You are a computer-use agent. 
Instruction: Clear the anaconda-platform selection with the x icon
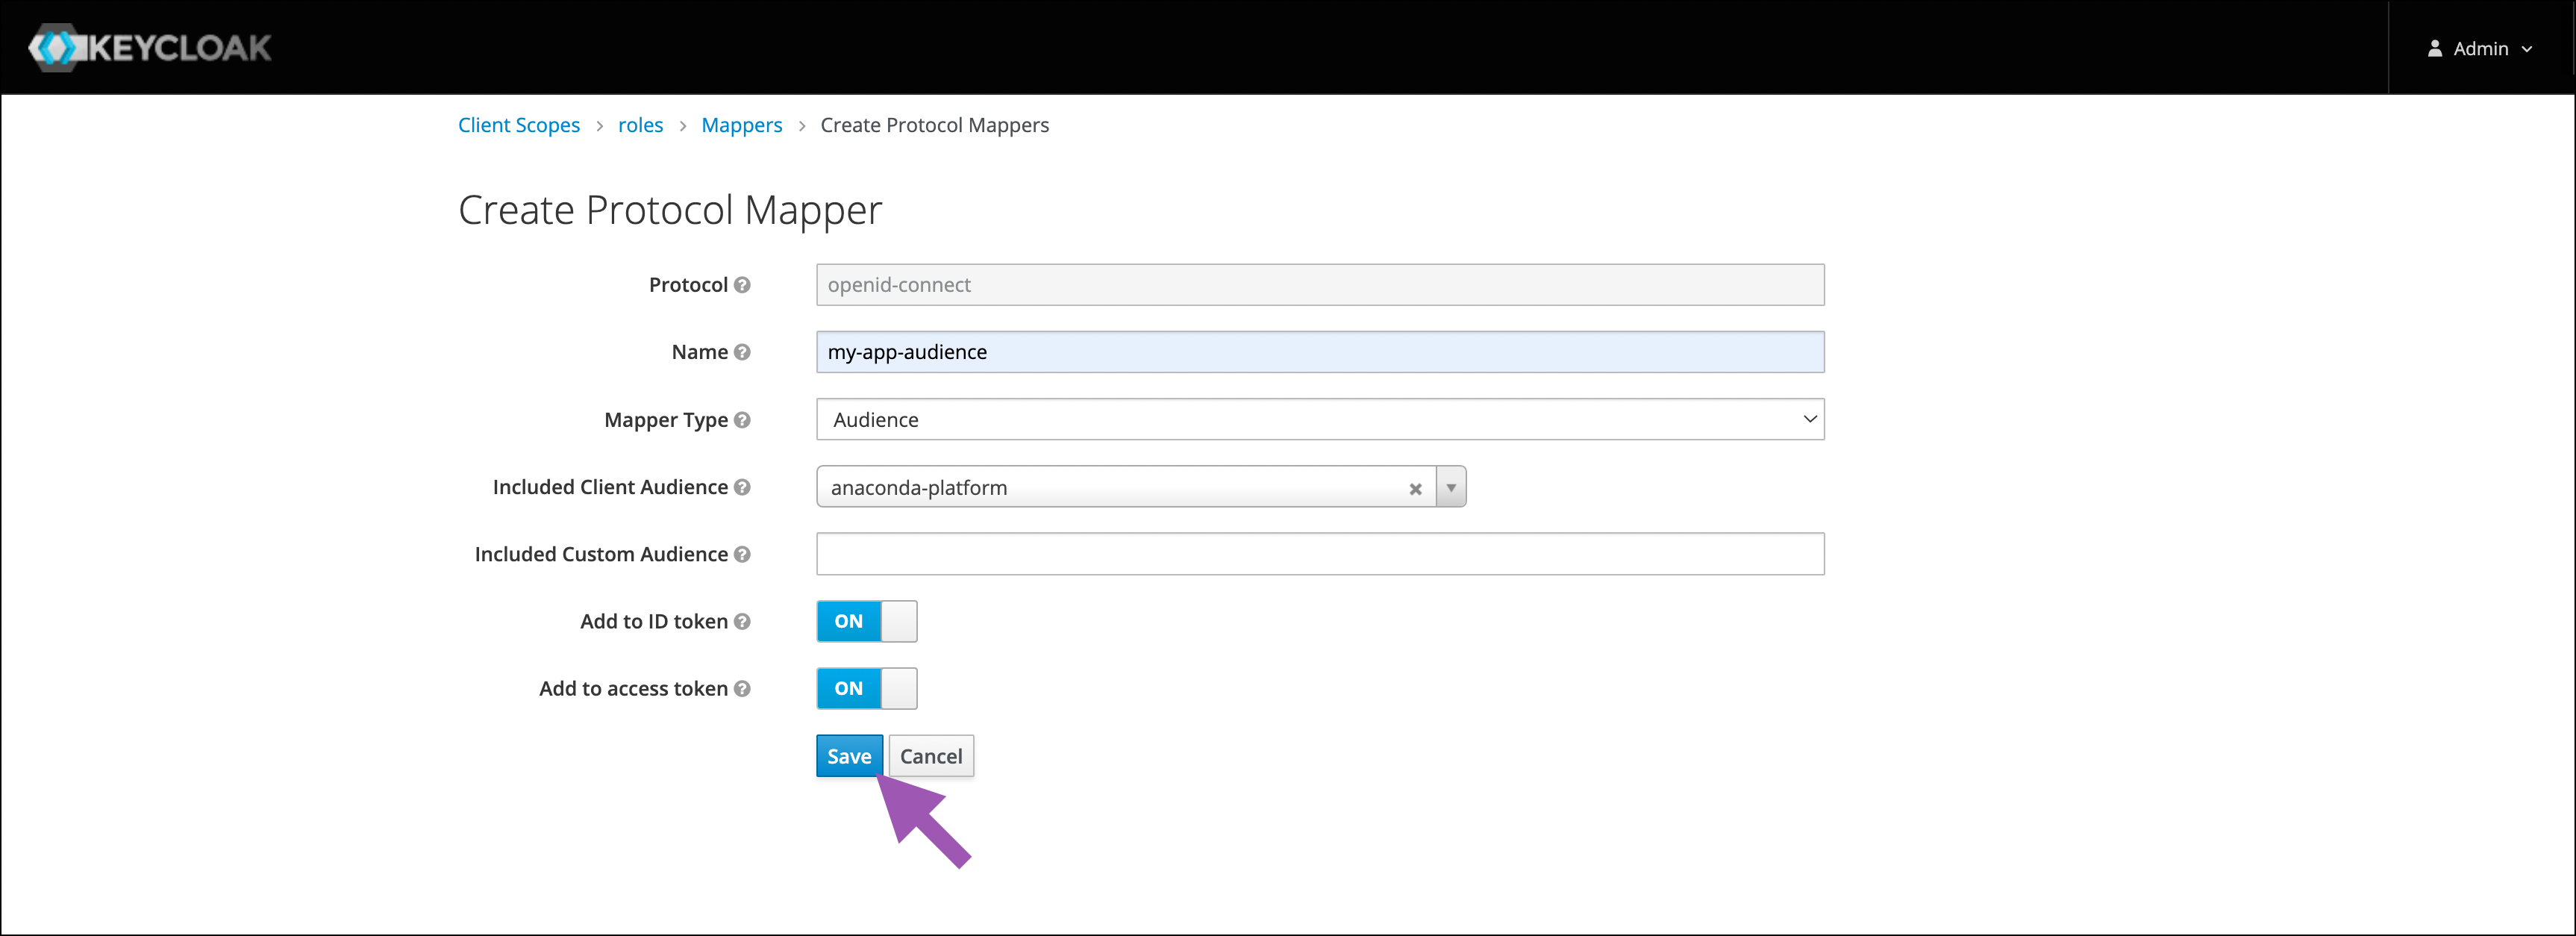[x=1415, y=489]
